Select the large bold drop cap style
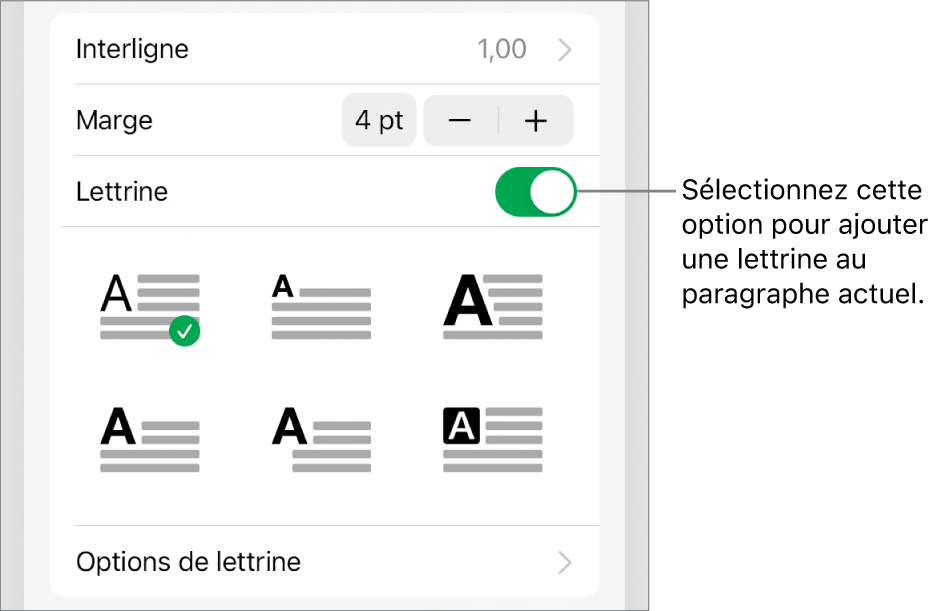The height and width of the screenshot is (611, 951). coord(492,307)
